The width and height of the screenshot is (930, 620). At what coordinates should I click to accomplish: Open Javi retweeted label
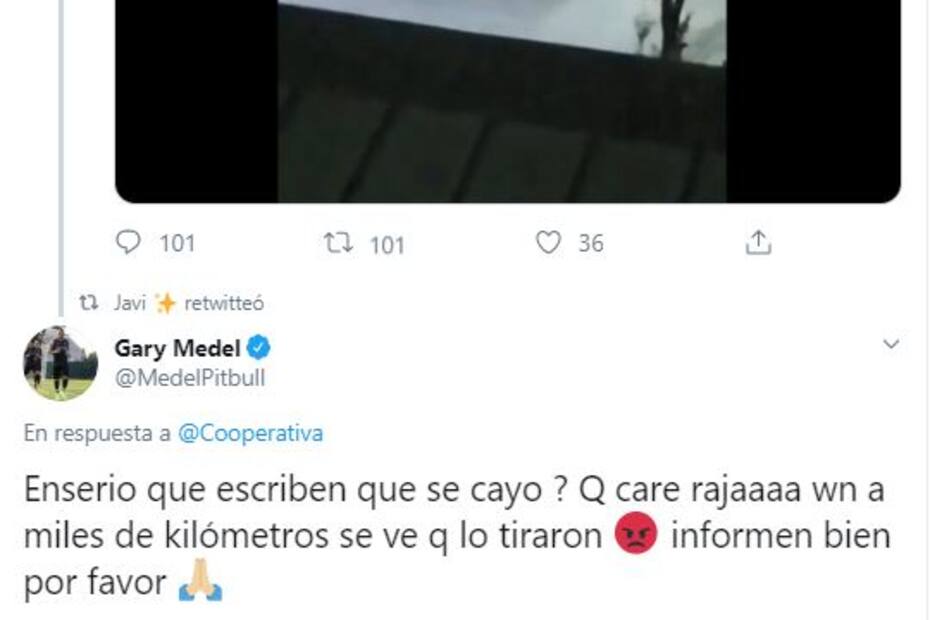189,303
